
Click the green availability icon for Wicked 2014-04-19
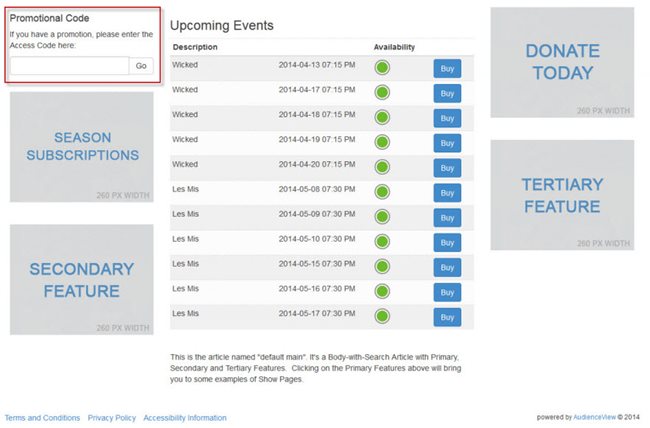(x=382, y=142)
